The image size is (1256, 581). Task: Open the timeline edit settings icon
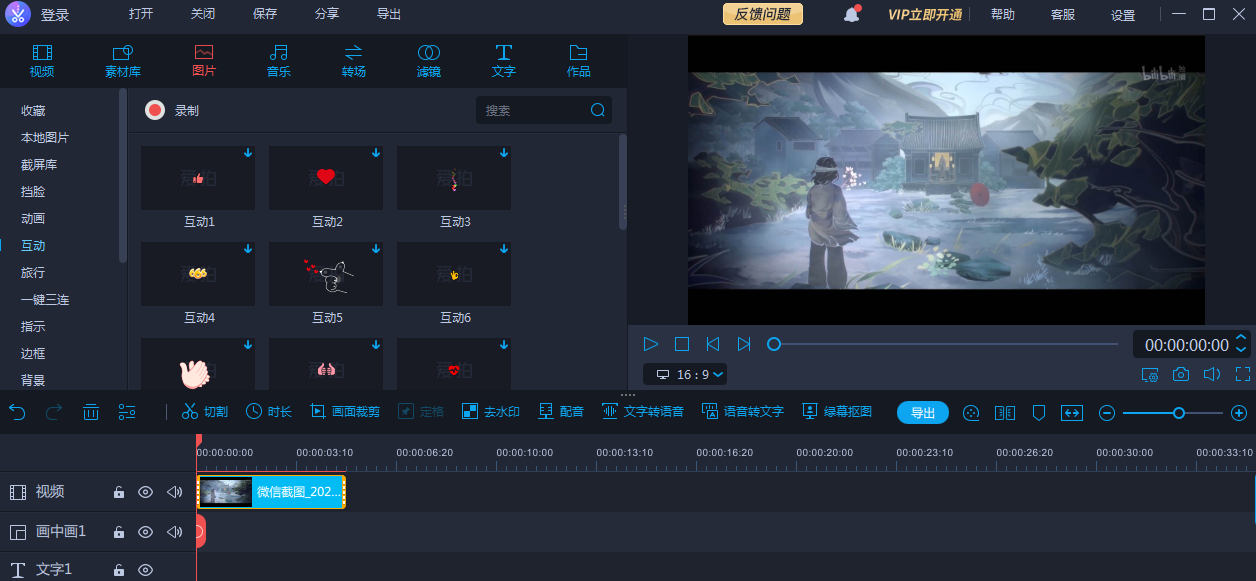point(127,412)
